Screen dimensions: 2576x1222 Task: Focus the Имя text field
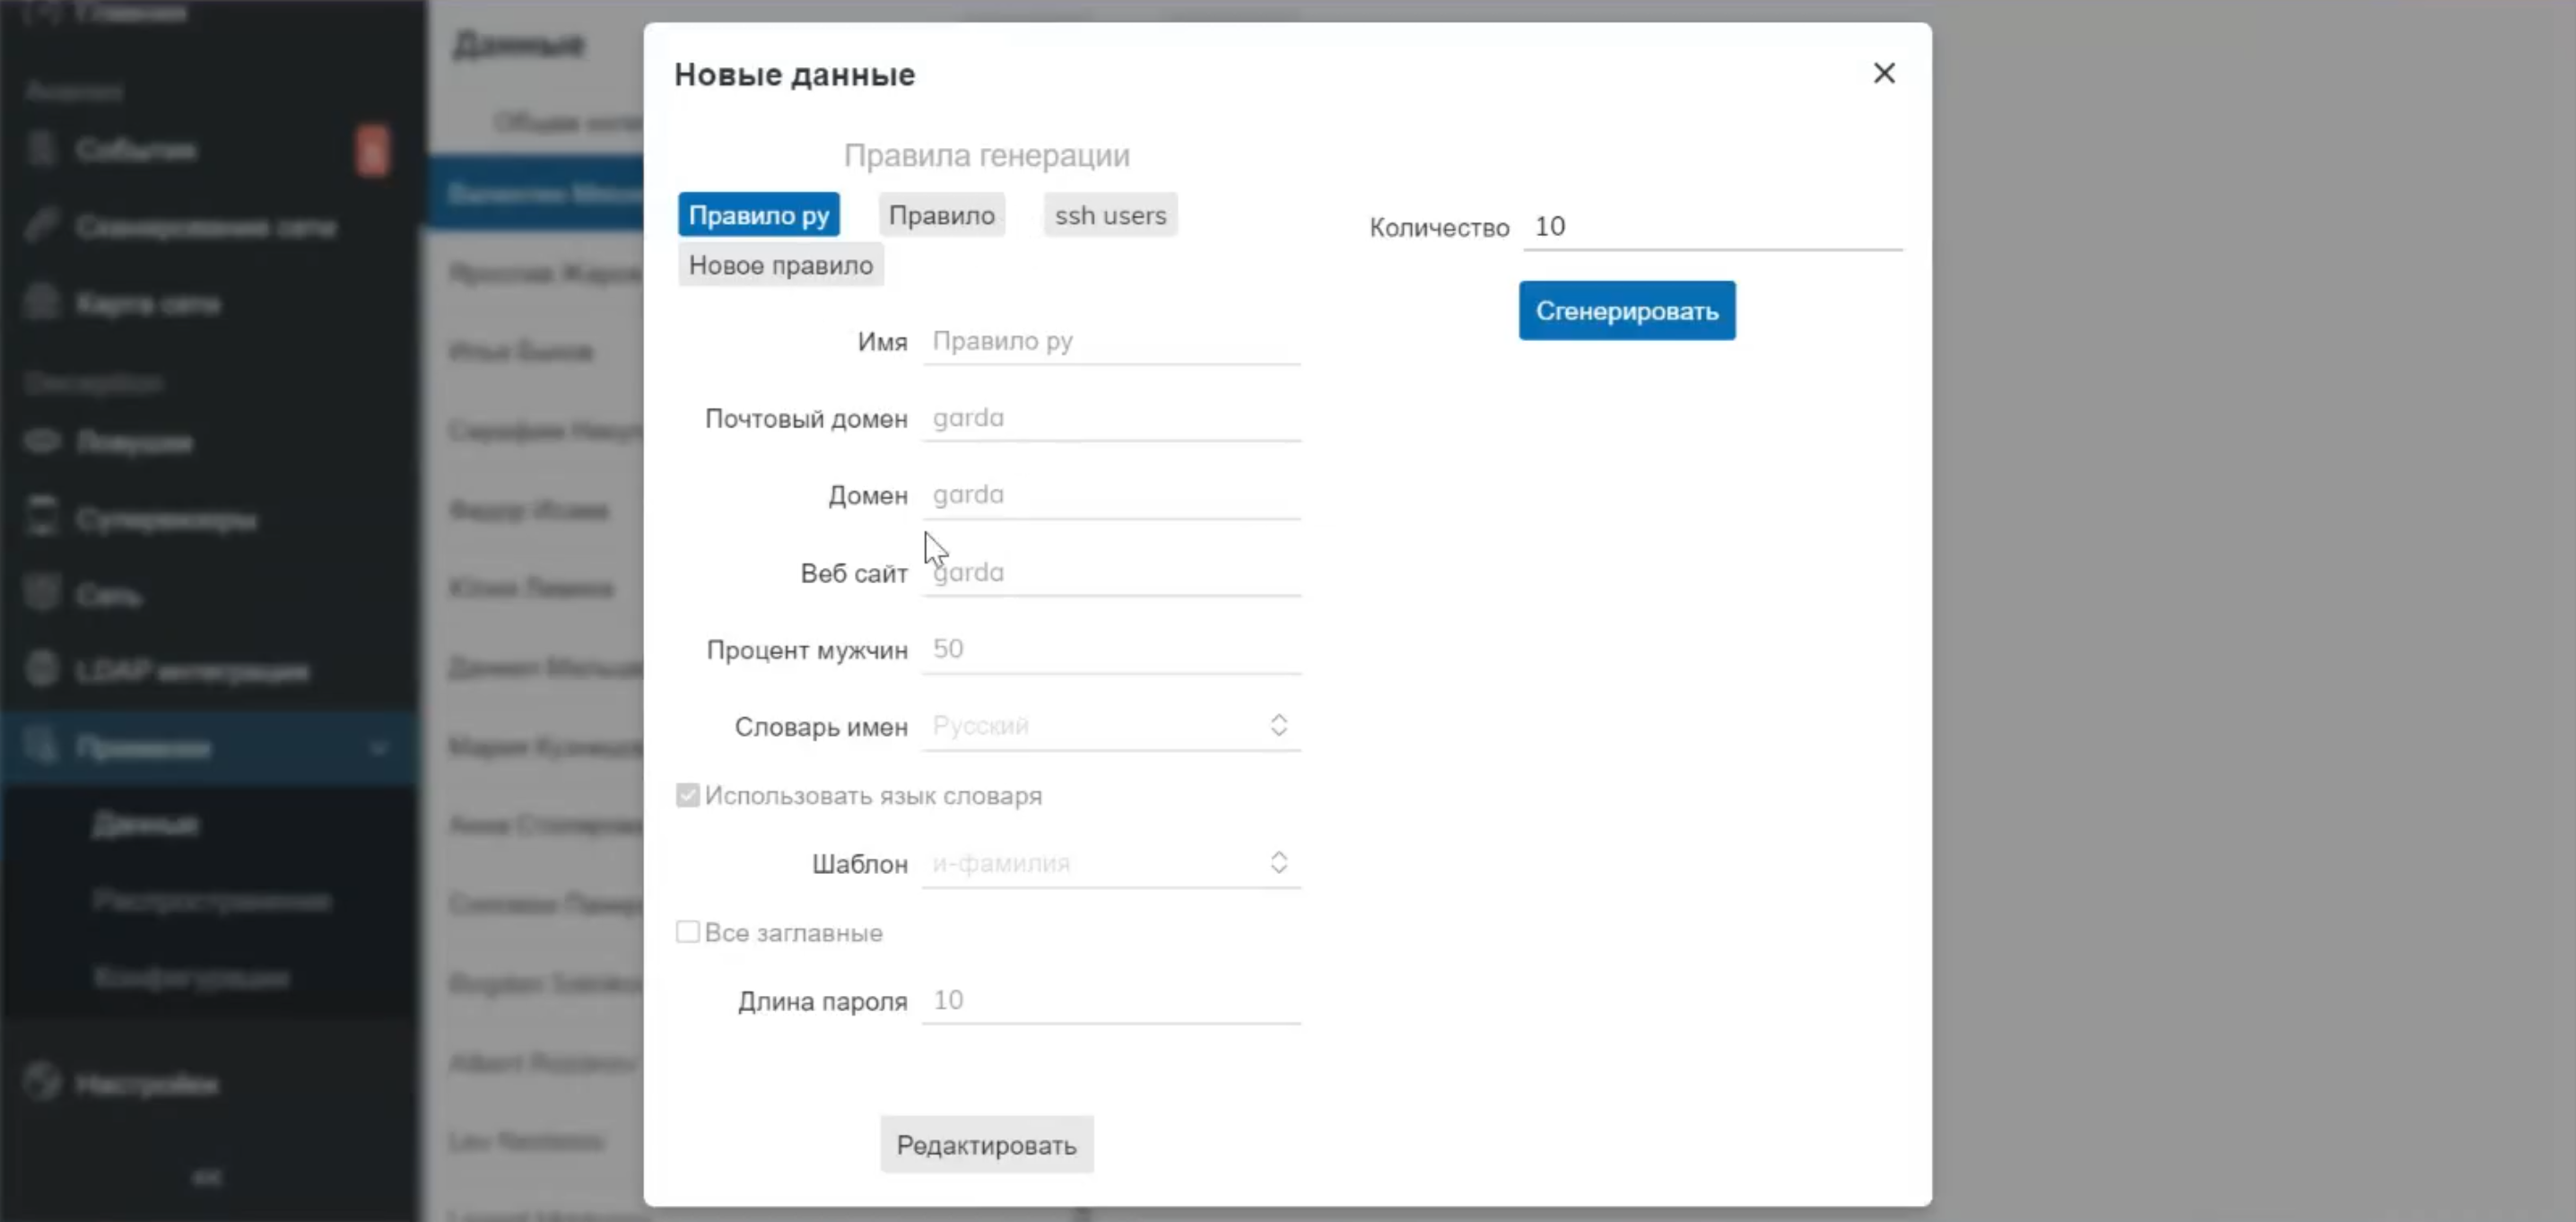pyautogui.click(x=1110, y=342)
